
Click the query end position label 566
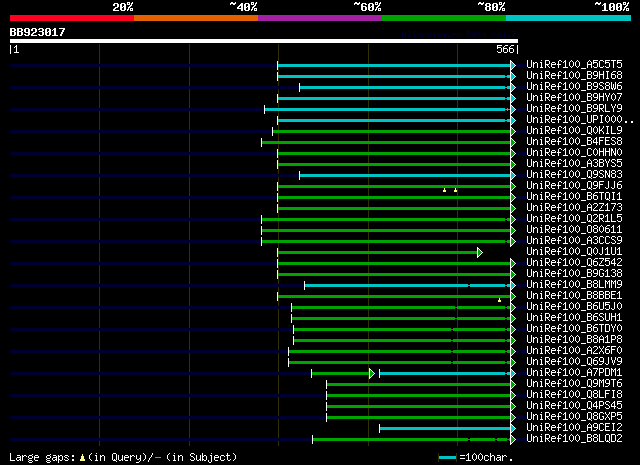(x=505, y=49)
